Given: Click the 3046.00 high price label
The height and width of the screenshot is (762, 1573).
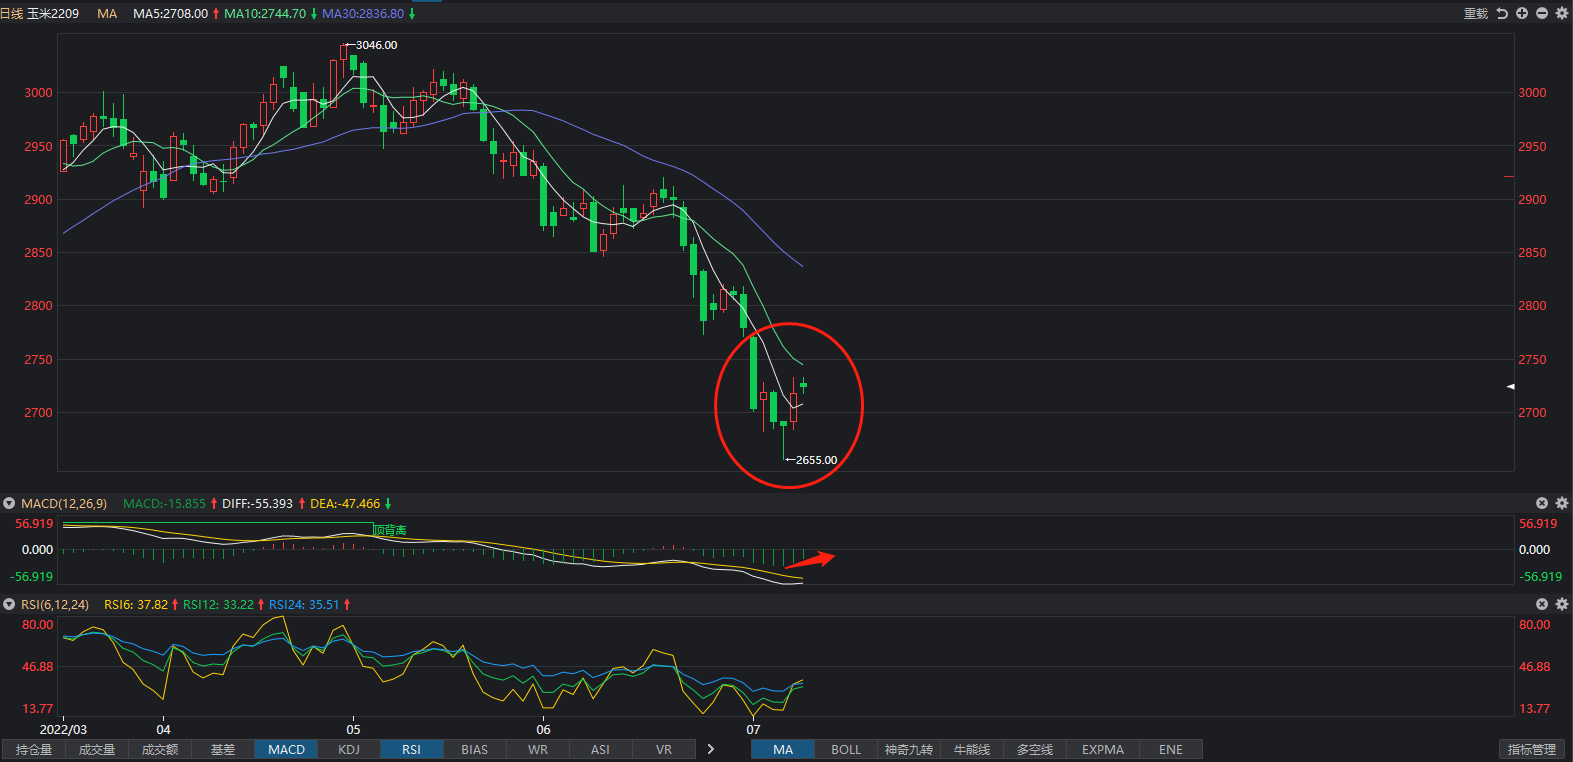Looking at the screenshot, I should tap(376, 45).
